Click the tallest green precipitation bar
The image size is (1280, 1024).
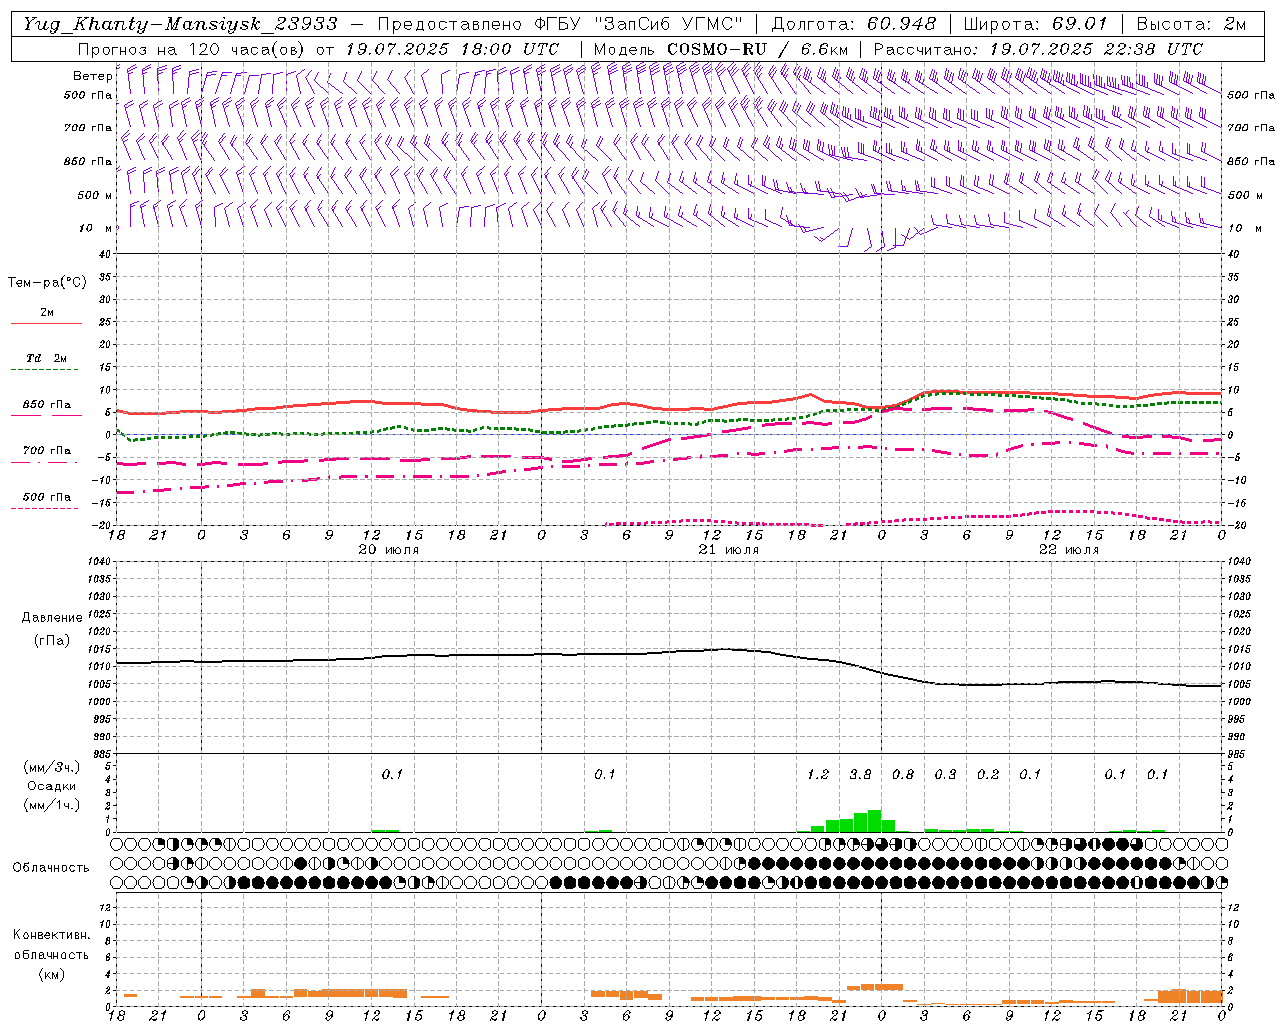pyautogui.click(x=874, y=821)
